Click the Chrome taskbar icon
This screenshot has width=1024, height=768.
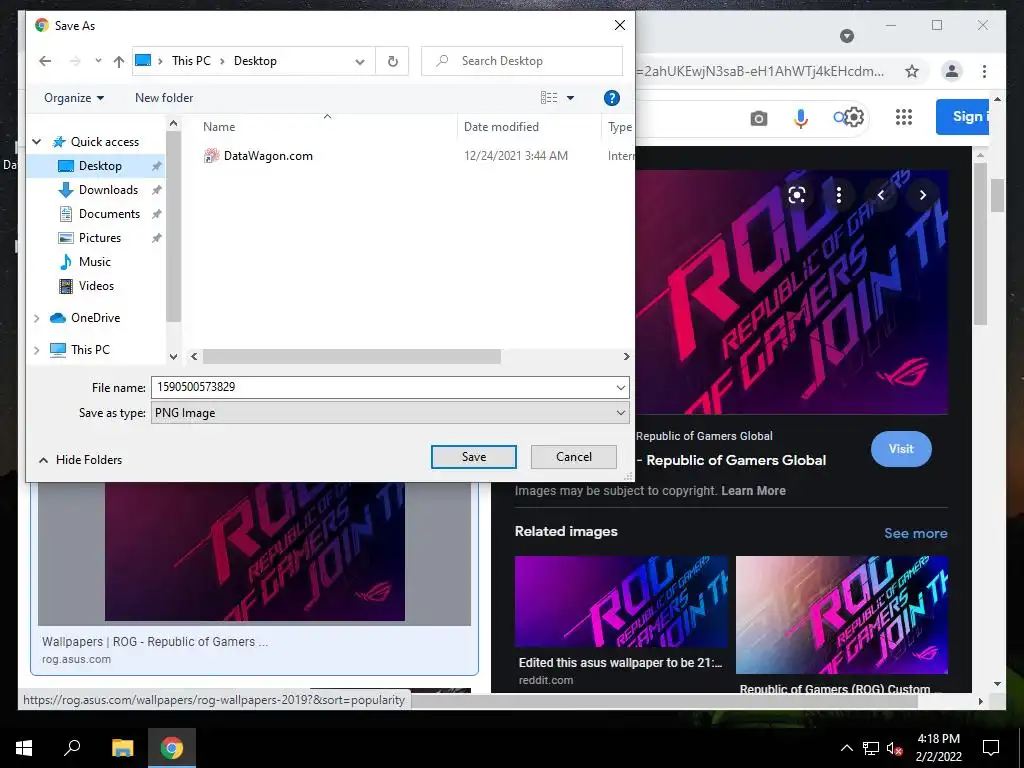[172, 748]
